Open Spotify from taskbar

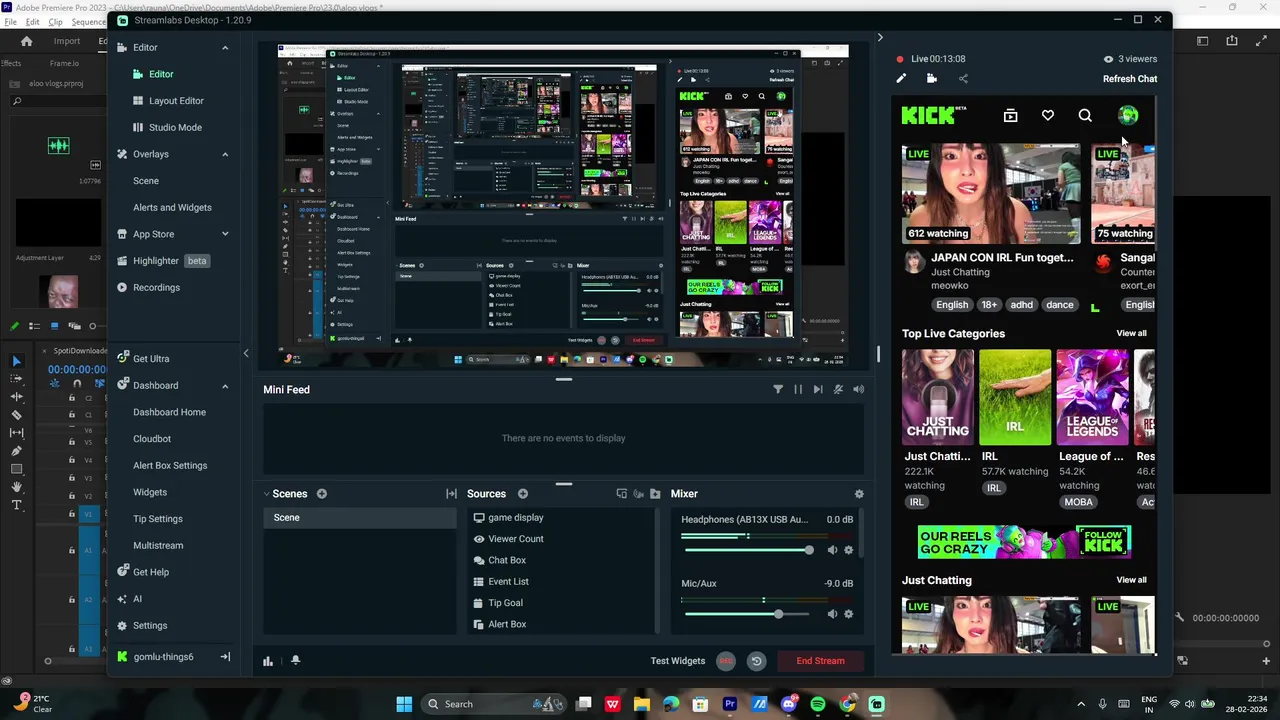(818, 704)
